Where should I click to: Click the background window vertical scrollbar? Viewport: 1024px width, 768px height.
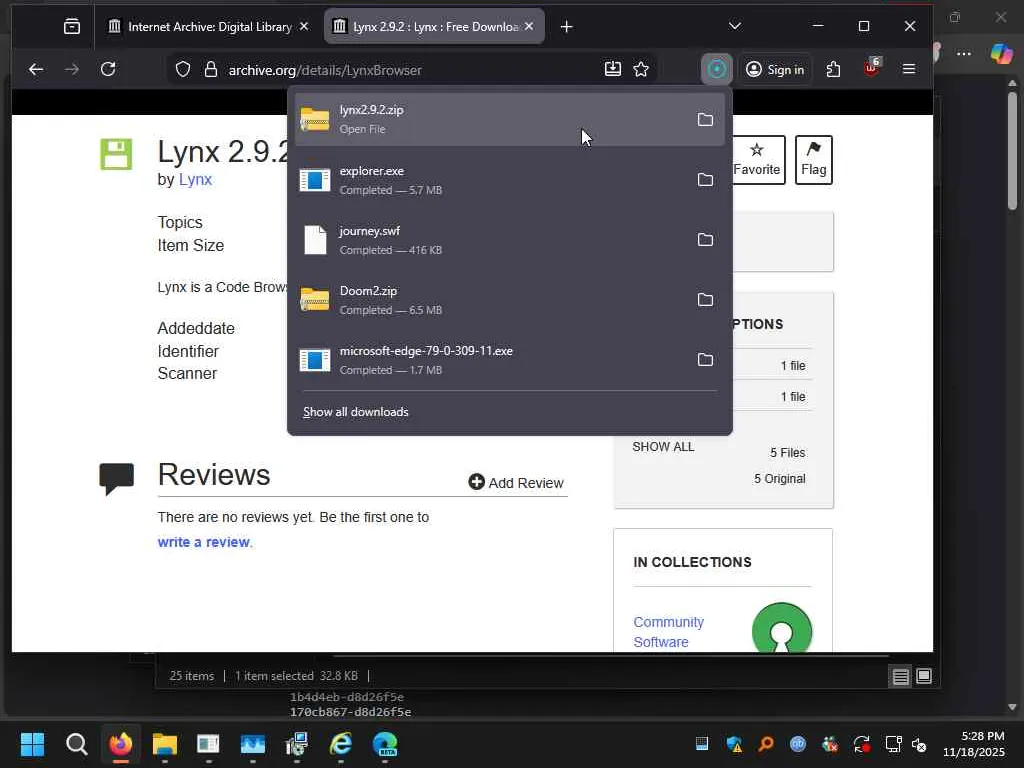[1012, 150]
